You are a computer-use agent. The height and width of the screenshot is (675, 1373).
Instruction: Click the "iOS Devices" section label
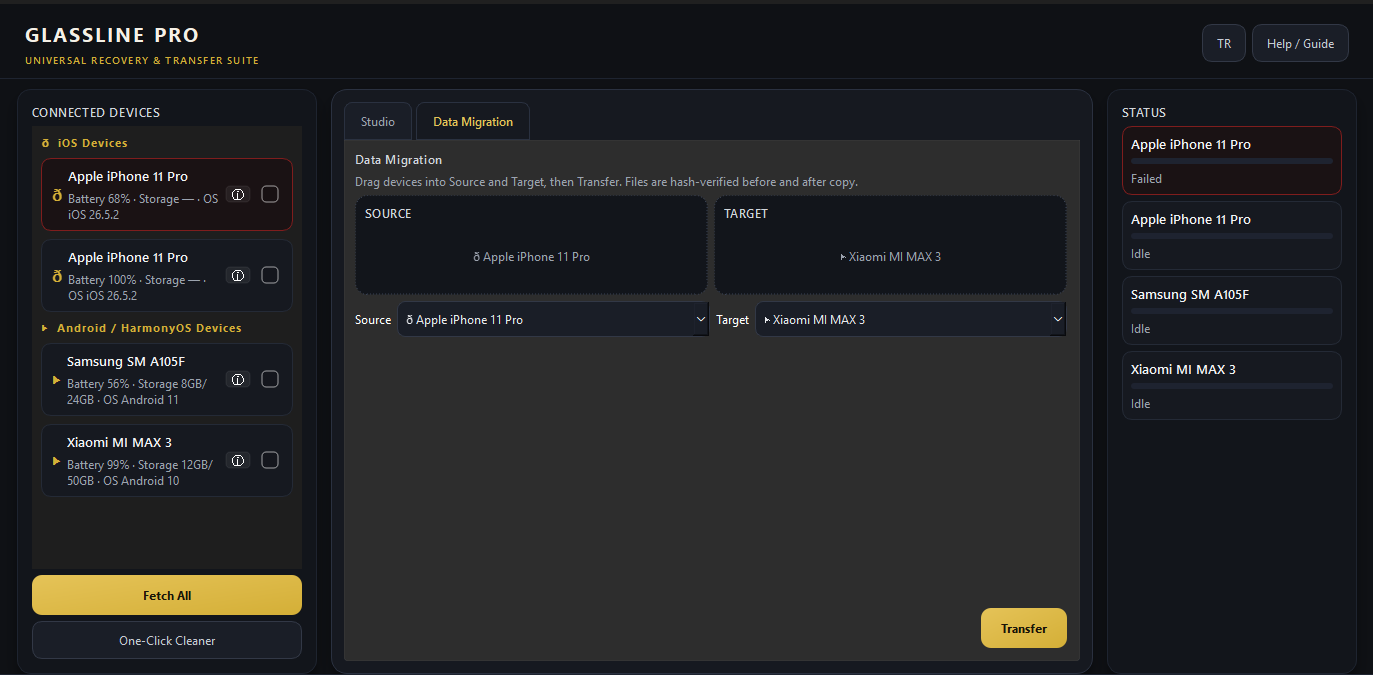click(93, 143)
